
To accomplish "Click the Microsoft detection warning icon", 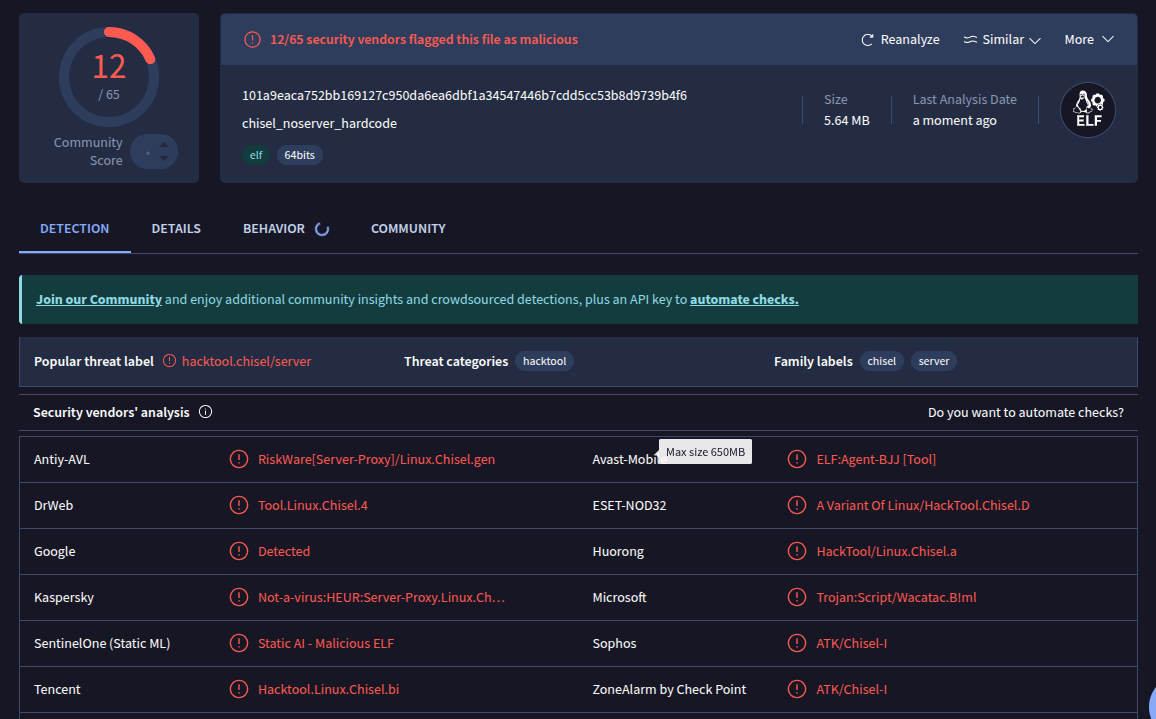I will [x=796, y=597].
